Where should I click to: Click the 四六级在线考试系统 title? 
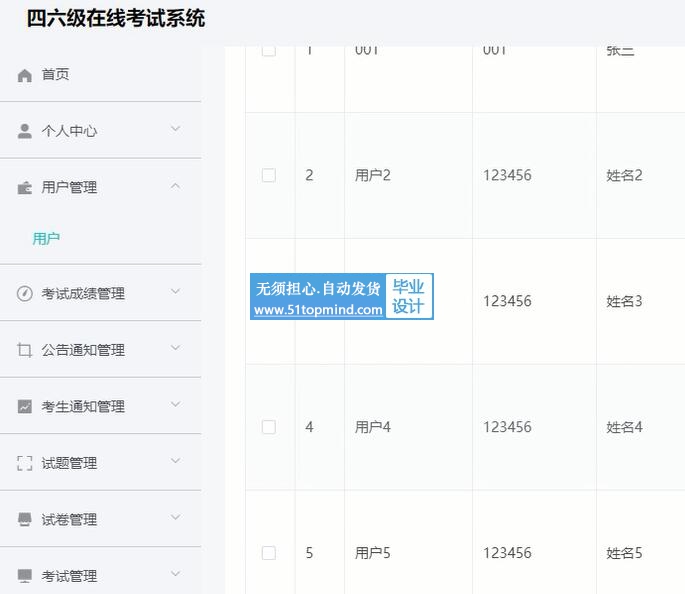tap(116, 19)
